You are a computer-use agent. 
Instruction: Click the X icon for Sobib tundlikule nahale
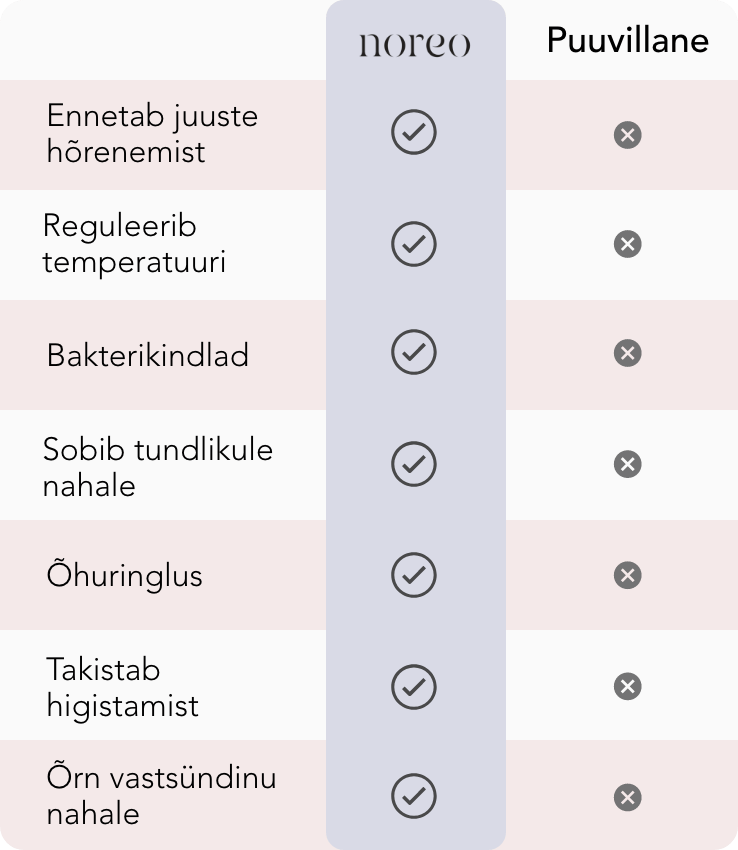pos(627,464)
